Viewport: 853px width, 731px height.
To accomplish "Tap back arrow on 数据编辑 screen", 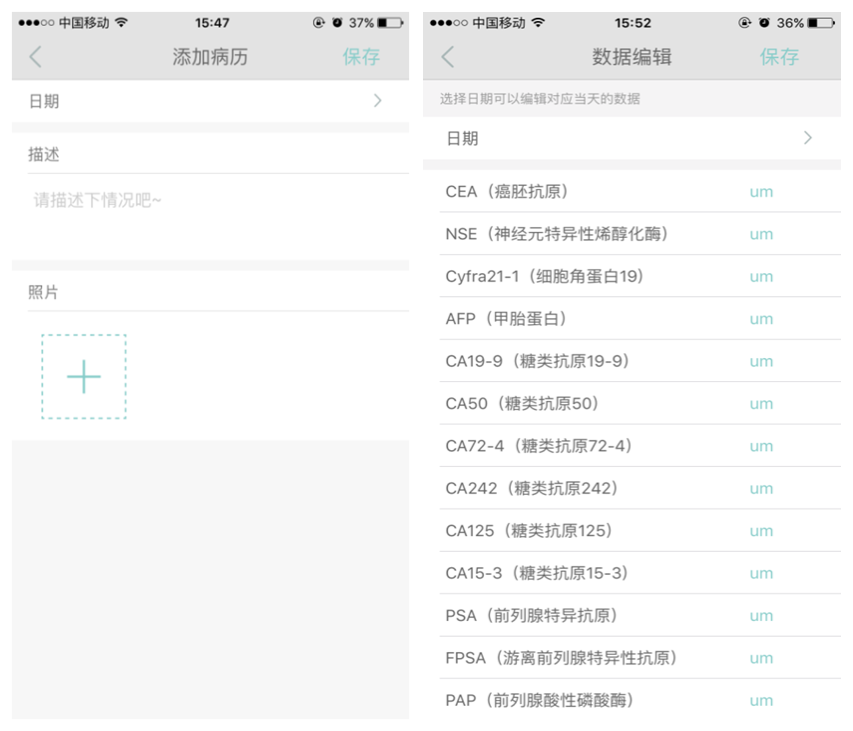I will 447,57.
